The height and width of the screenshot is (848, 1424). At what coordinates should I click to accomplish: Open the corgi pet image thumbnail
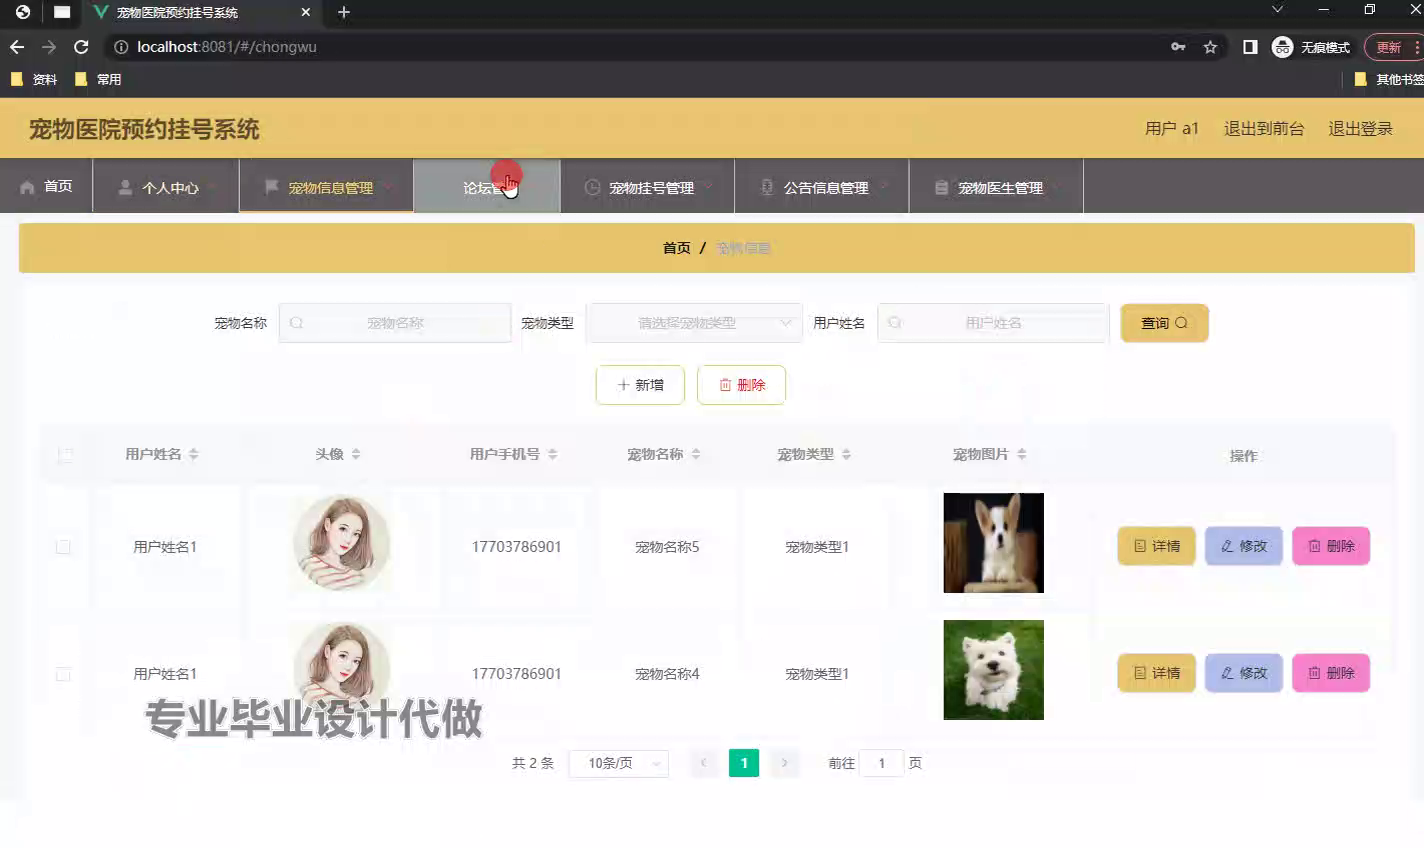993,543
